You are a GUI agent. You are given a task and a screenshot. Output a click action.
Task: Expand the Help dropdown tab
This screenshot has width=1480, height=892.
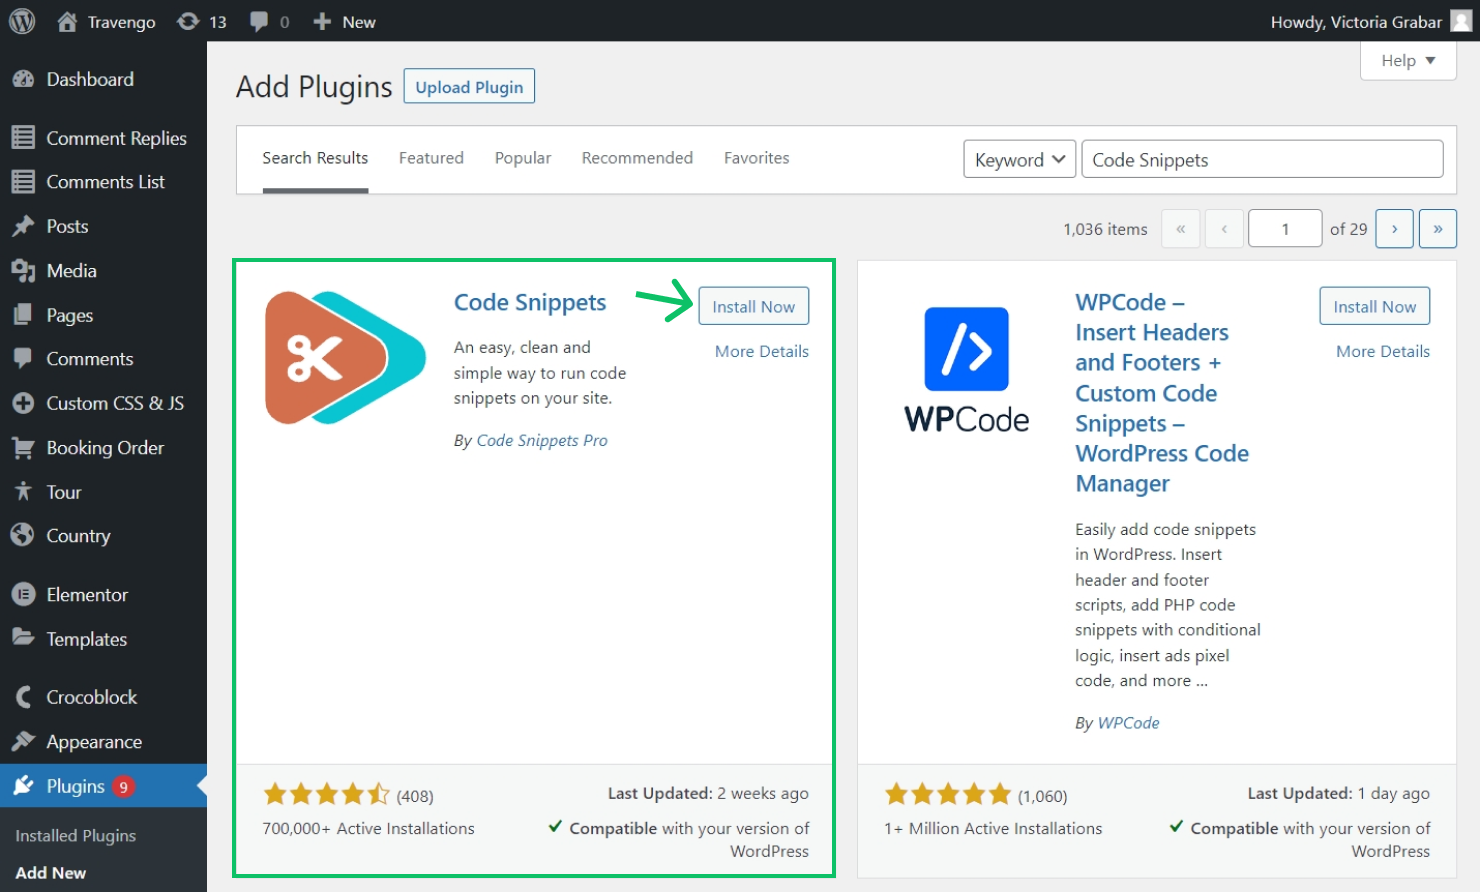tap(1408, 60)
